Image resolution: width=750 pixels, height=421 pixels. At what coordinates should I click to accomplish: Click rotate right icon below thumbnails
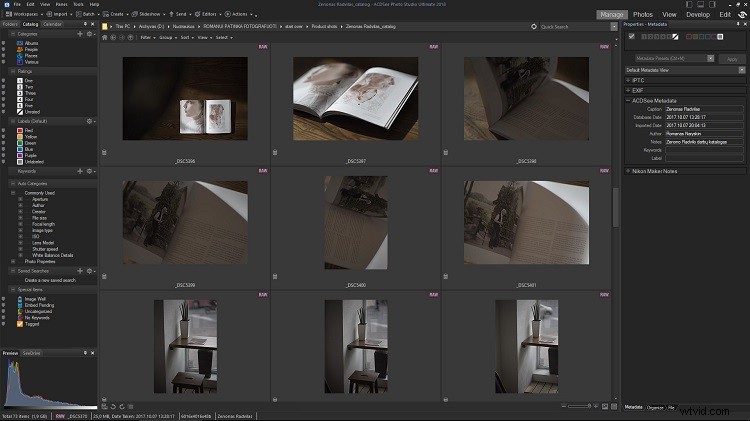pyautogui.click(x=122, y=407)
